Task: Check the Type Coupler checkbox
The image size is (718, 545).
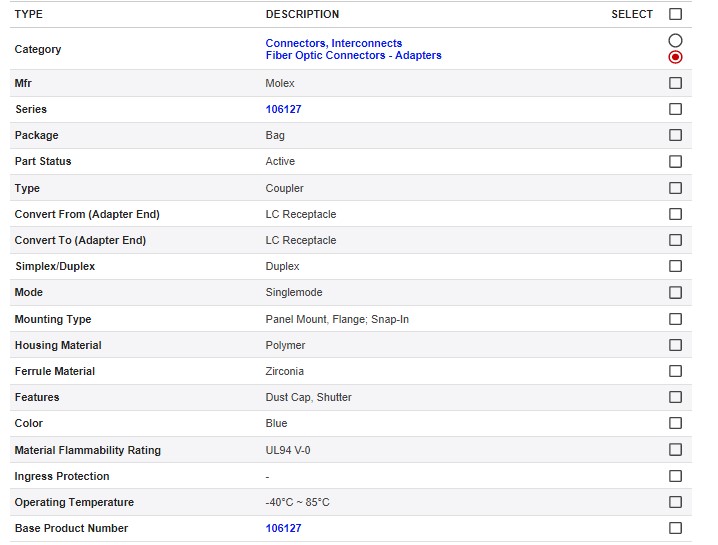Action: [675, 188]
